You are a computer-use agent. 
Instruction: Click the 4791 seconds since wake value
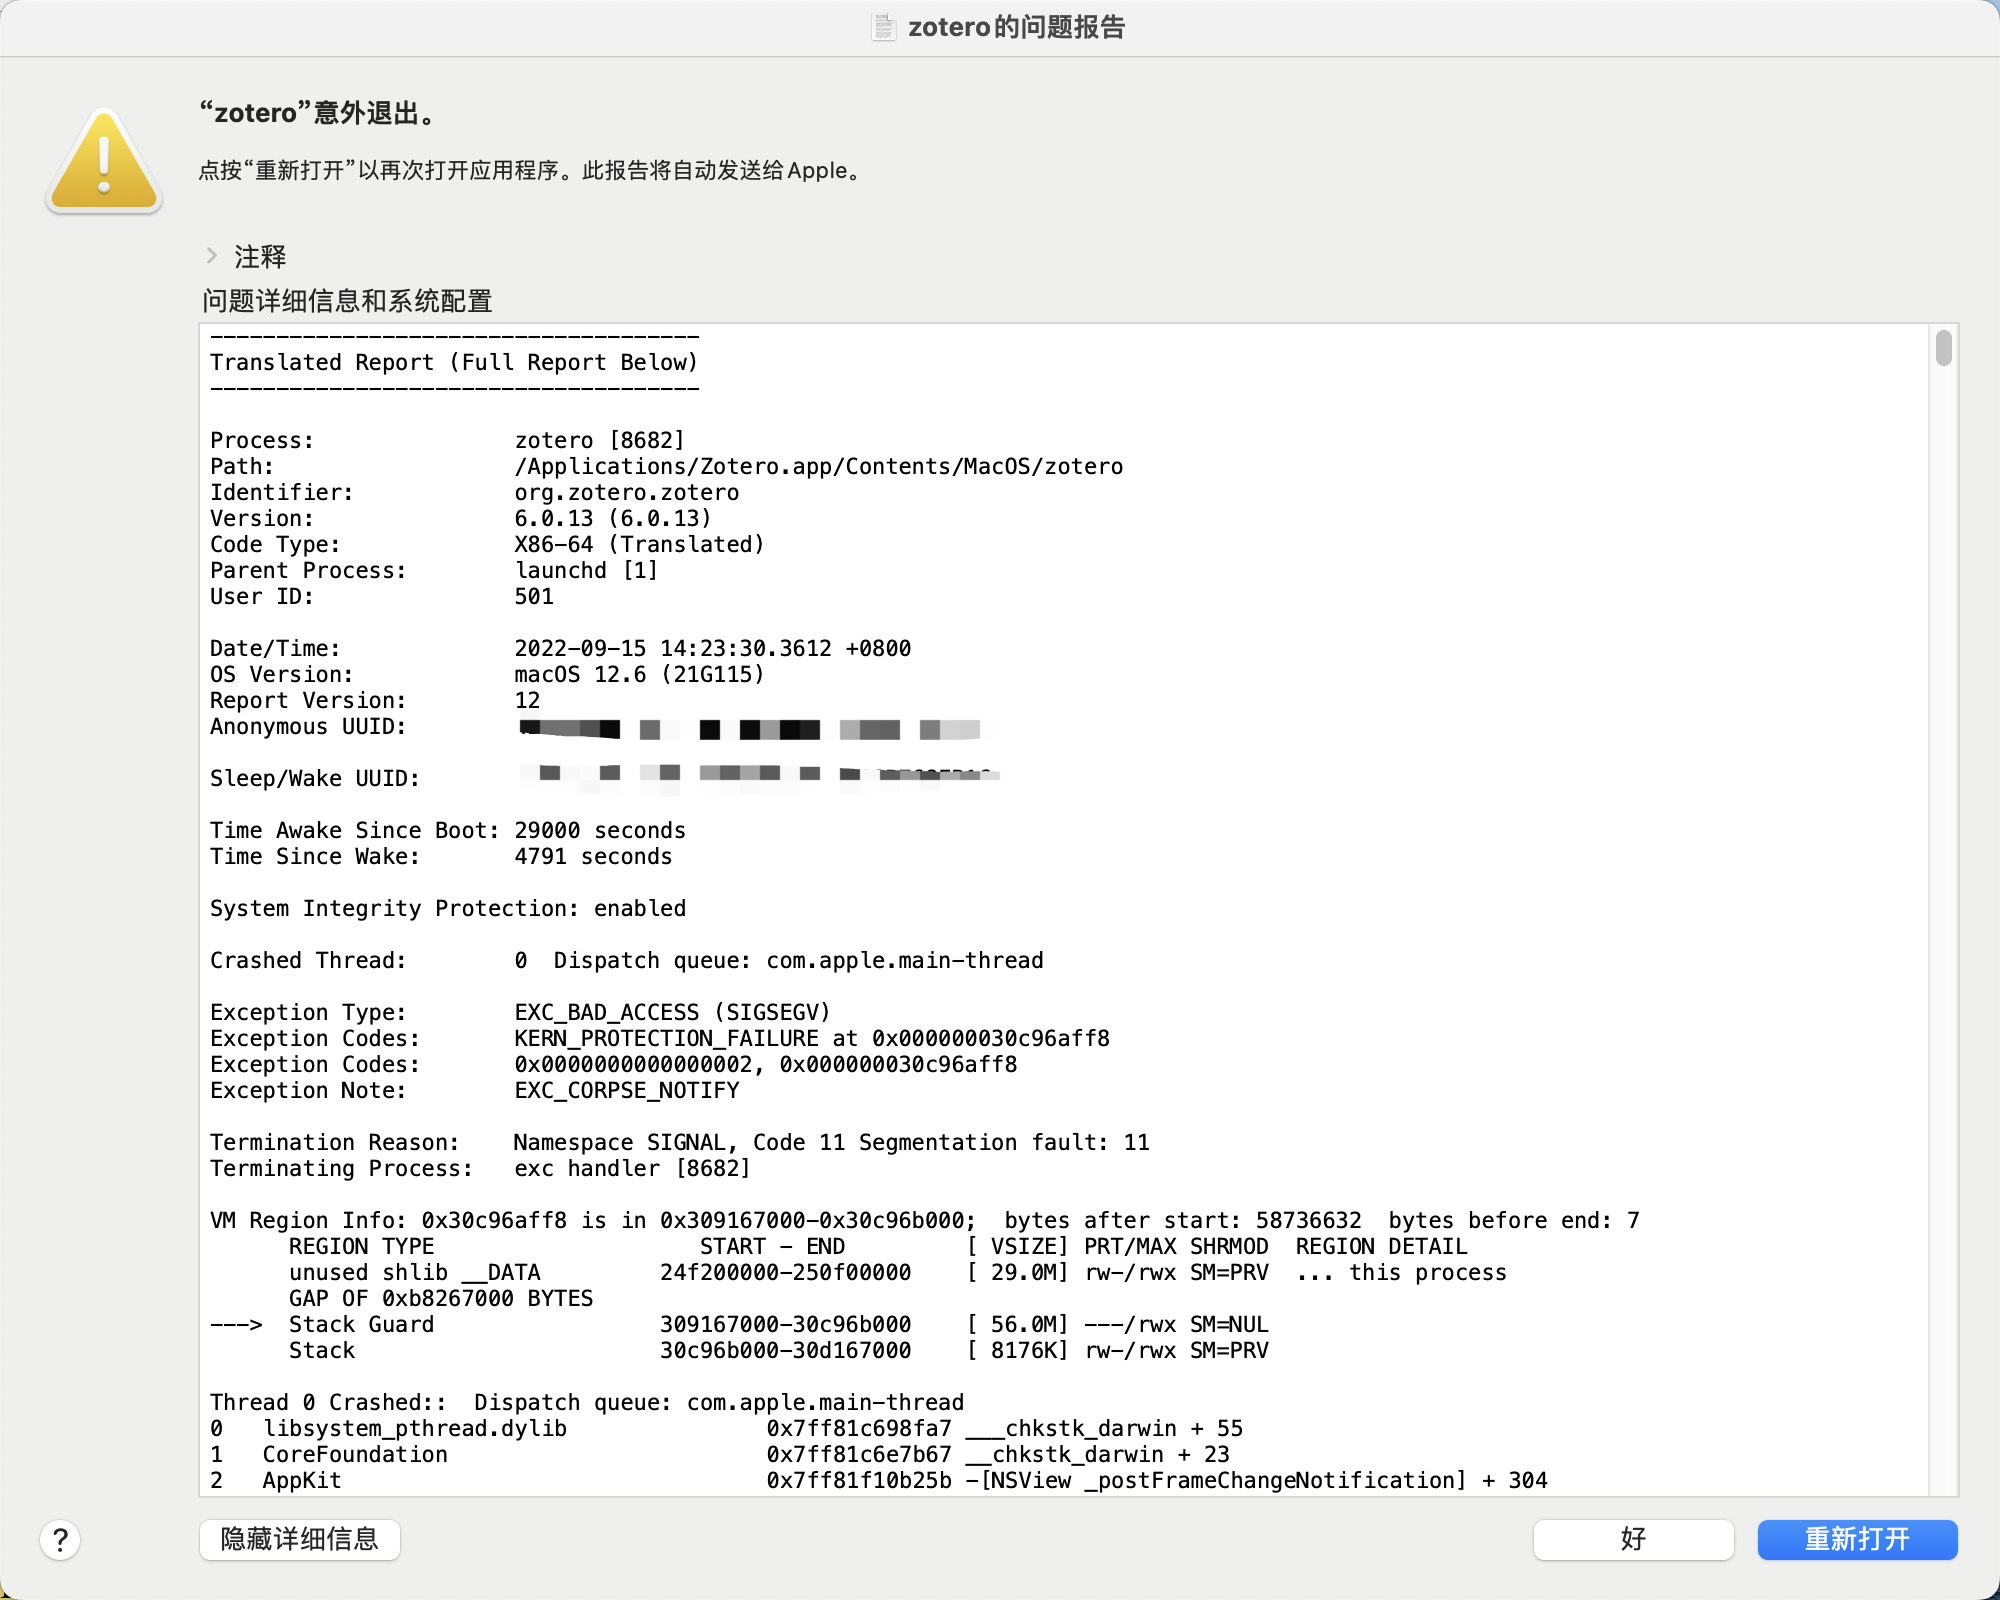point(593,856)
